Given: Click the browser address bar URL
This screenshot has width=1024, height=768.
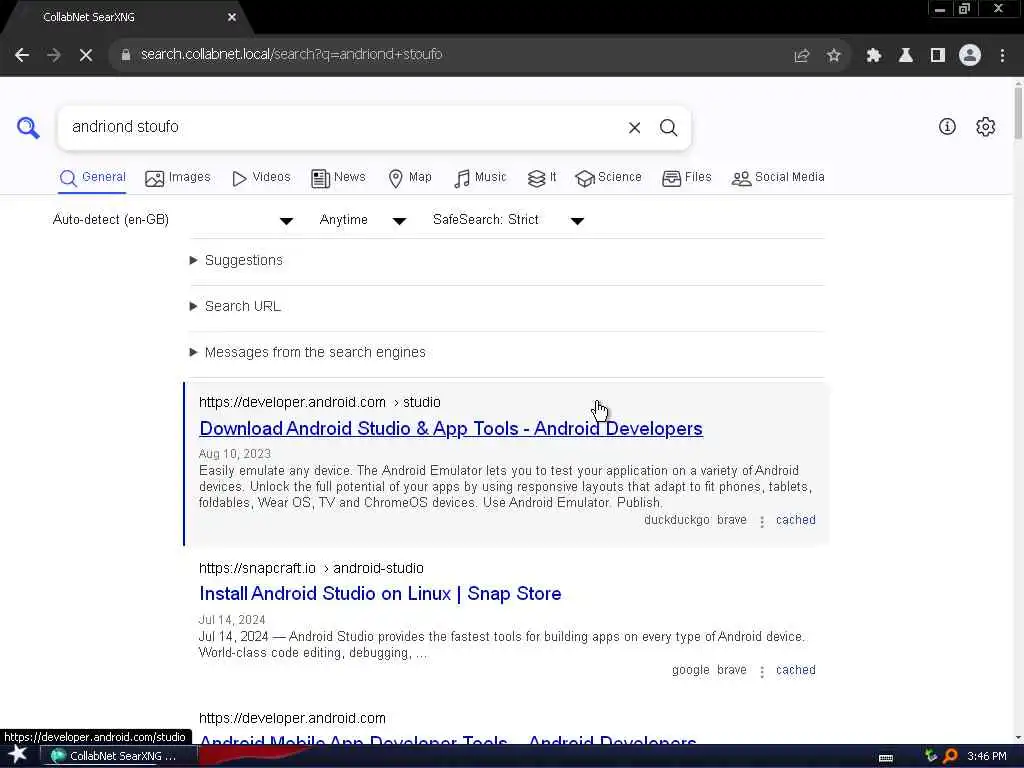Looking at the screenshot, I should (x=291, y=55).
